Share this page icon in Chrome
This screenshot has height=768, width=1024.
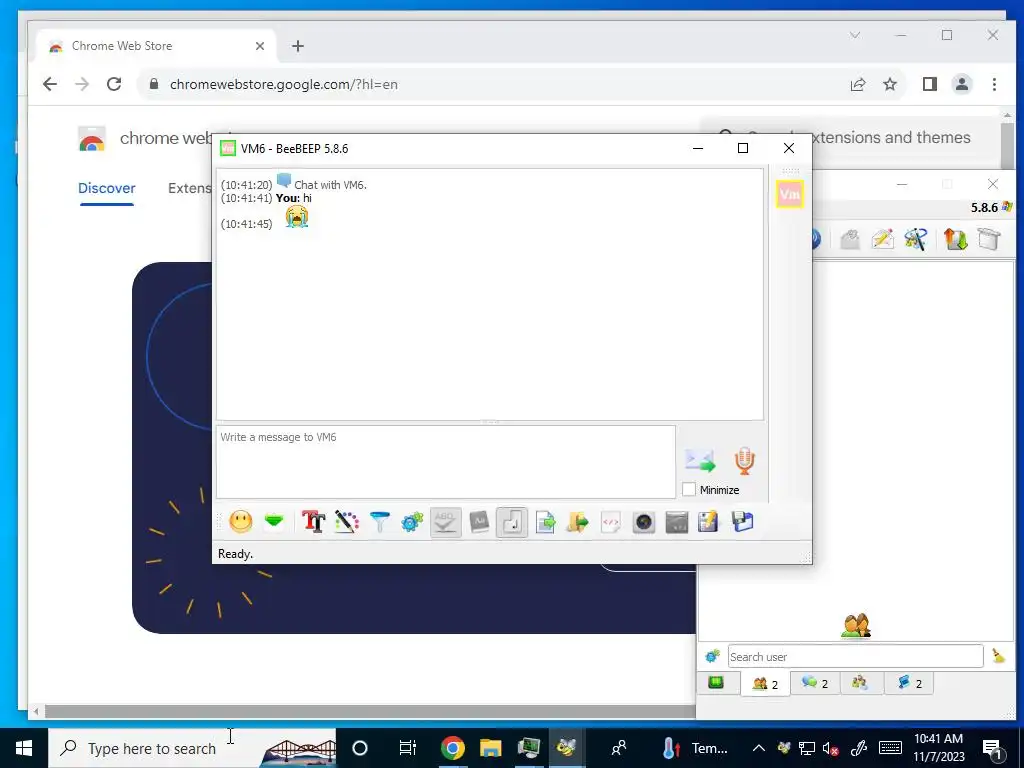(x=858, y=84)
